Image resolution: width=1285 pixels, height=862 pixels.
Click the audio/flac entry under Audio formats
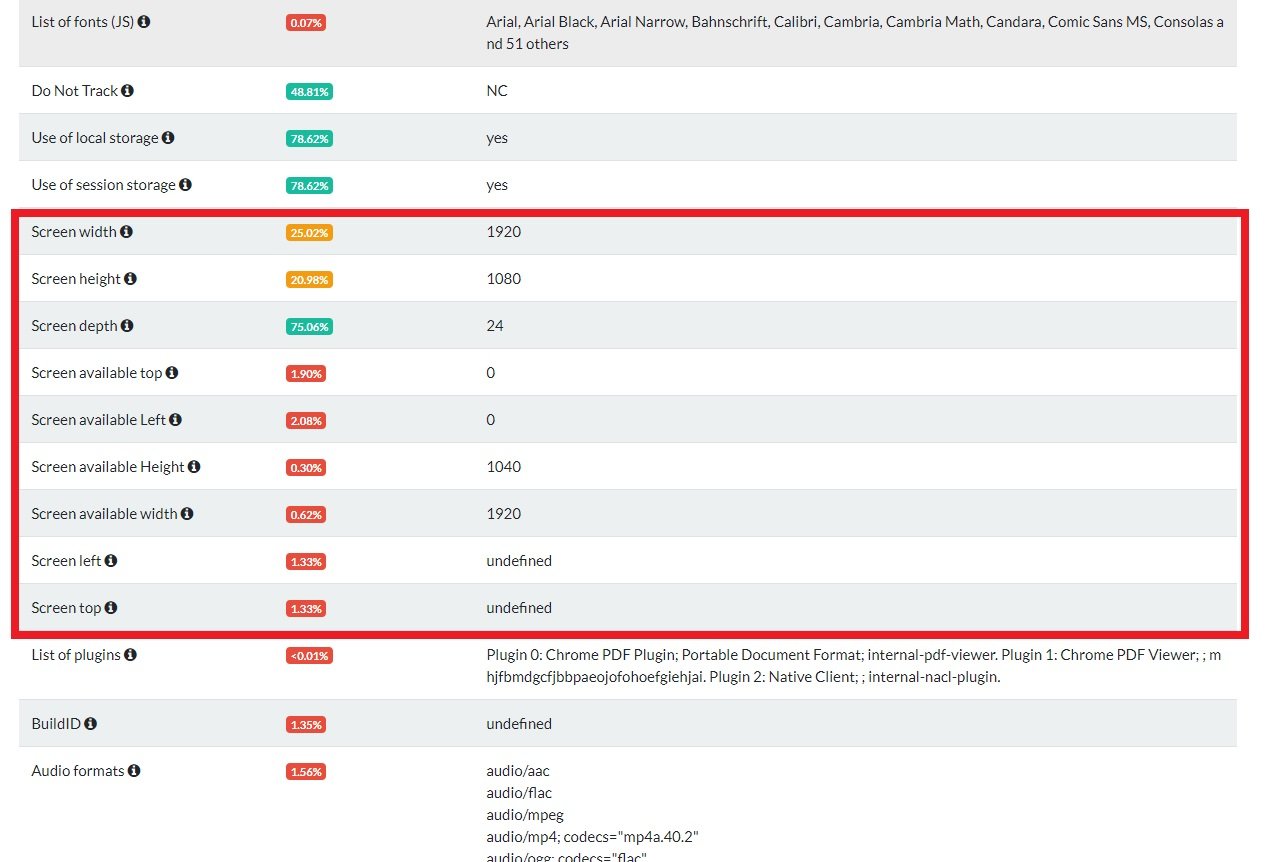pos(519,793)
